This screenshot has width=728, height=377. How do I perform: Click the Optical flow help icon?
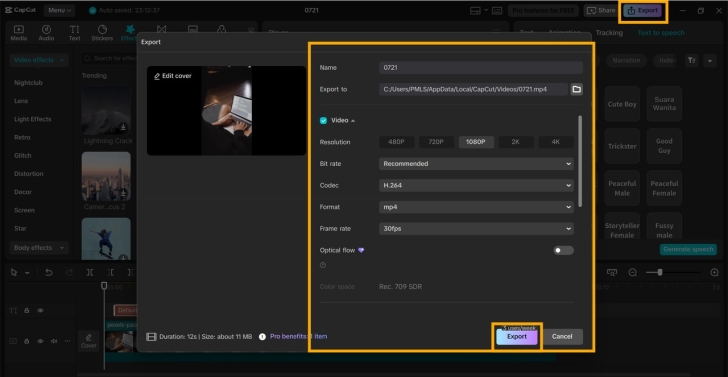click(x=323, y=265)
